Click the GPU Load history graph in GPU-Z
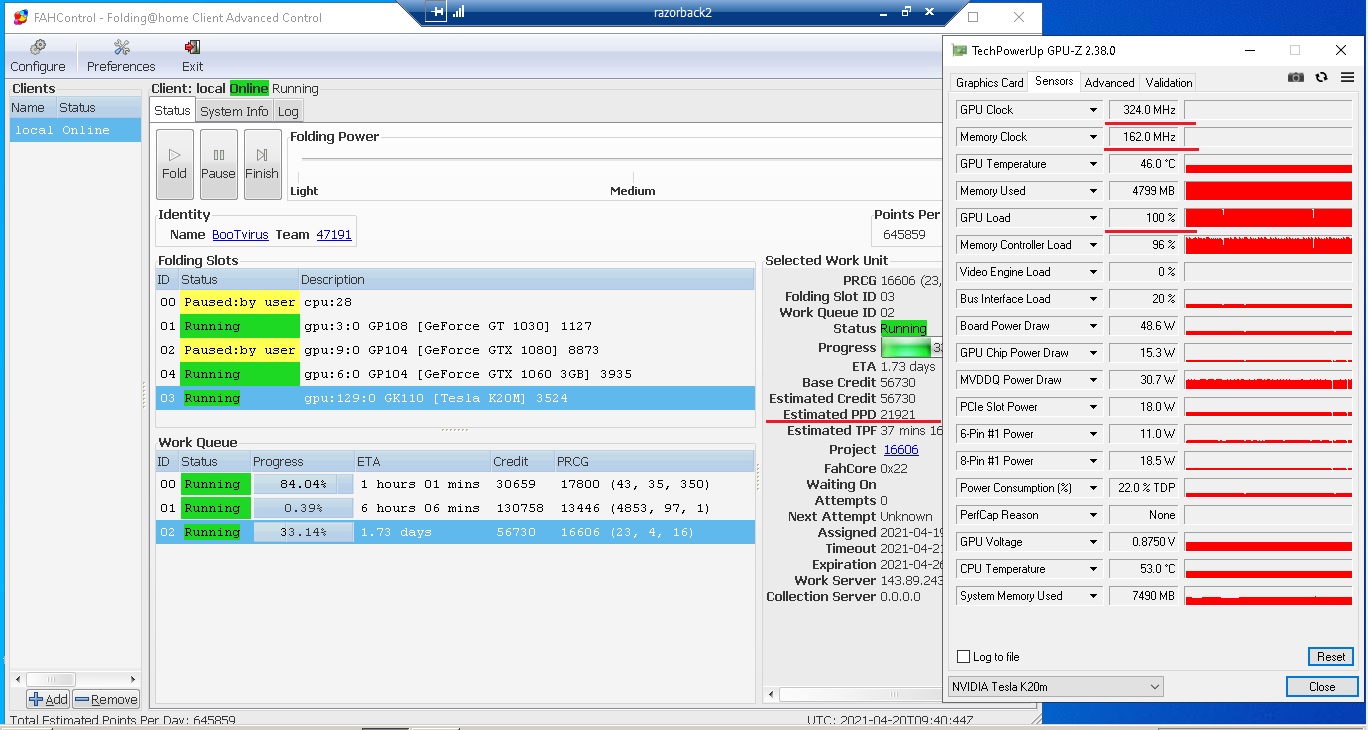Image resolution: width=1368 pixels, height=730 pixels. point(1269,218)
